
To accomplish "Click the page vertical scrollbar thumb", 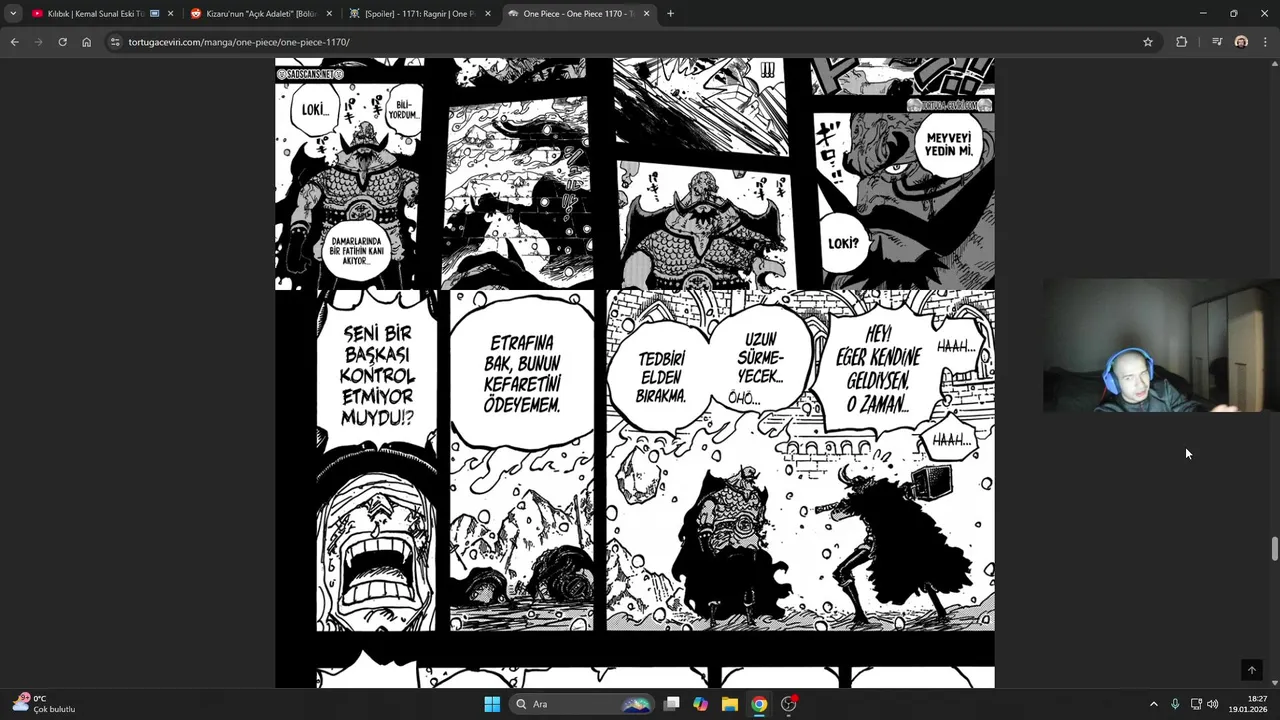I will [1274, 549].
